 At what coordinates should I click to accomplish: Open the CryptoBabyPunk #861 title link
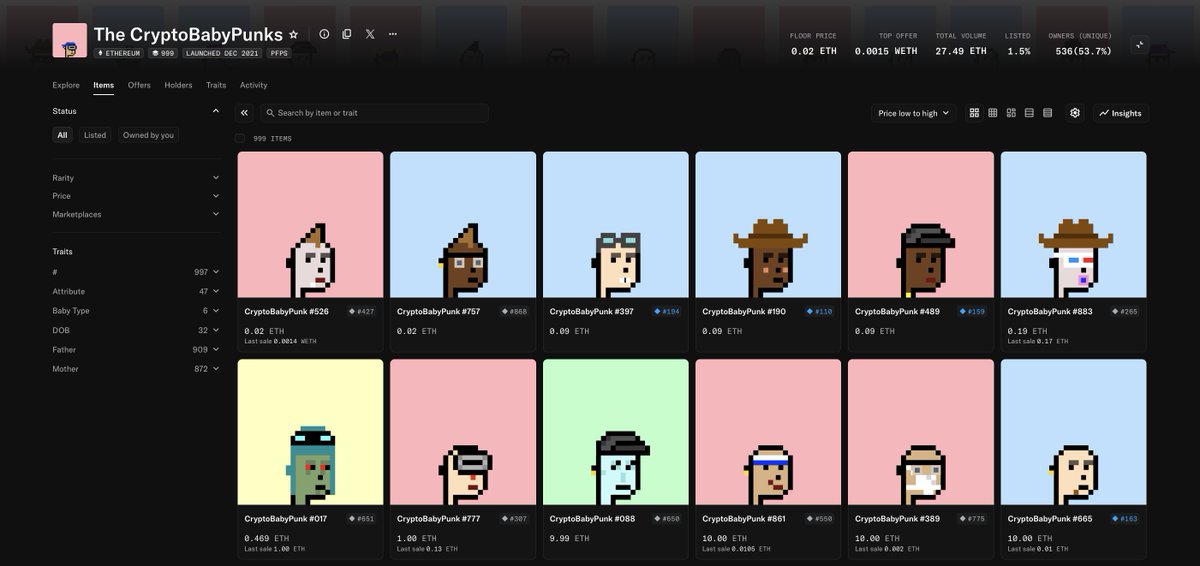tap(743, 519)
